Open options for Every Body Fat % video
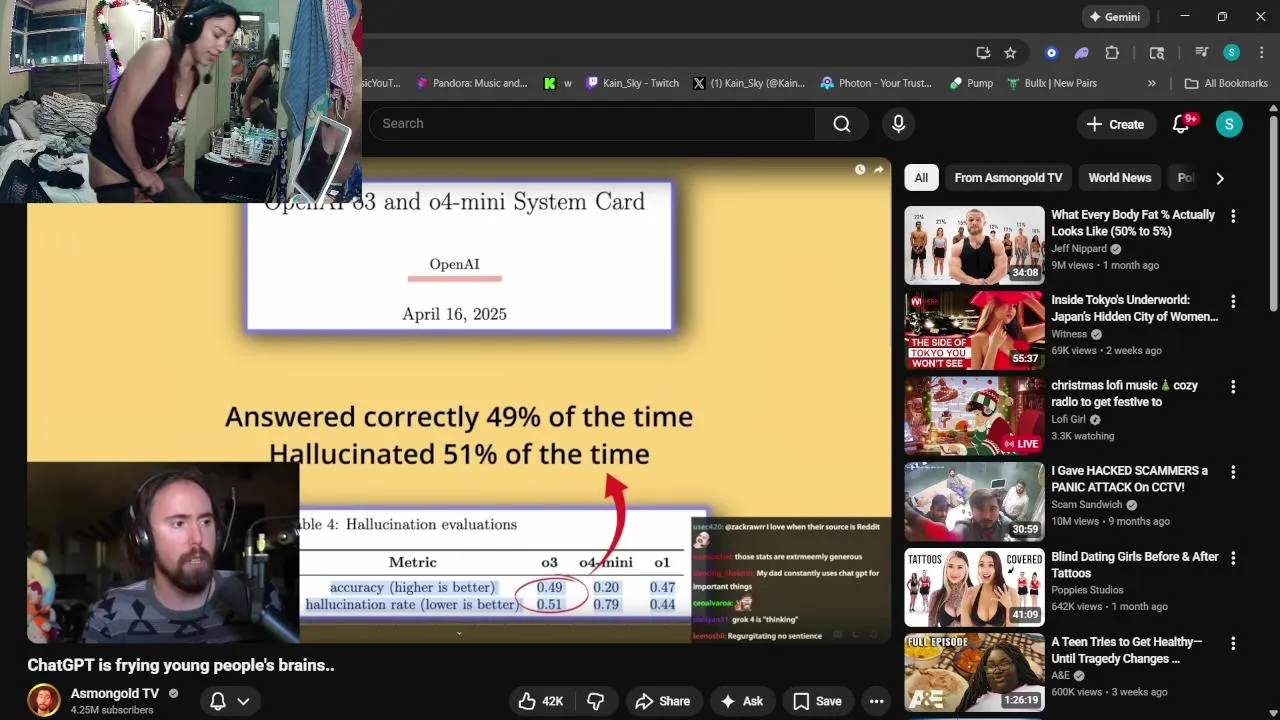 click(1233, 216)
